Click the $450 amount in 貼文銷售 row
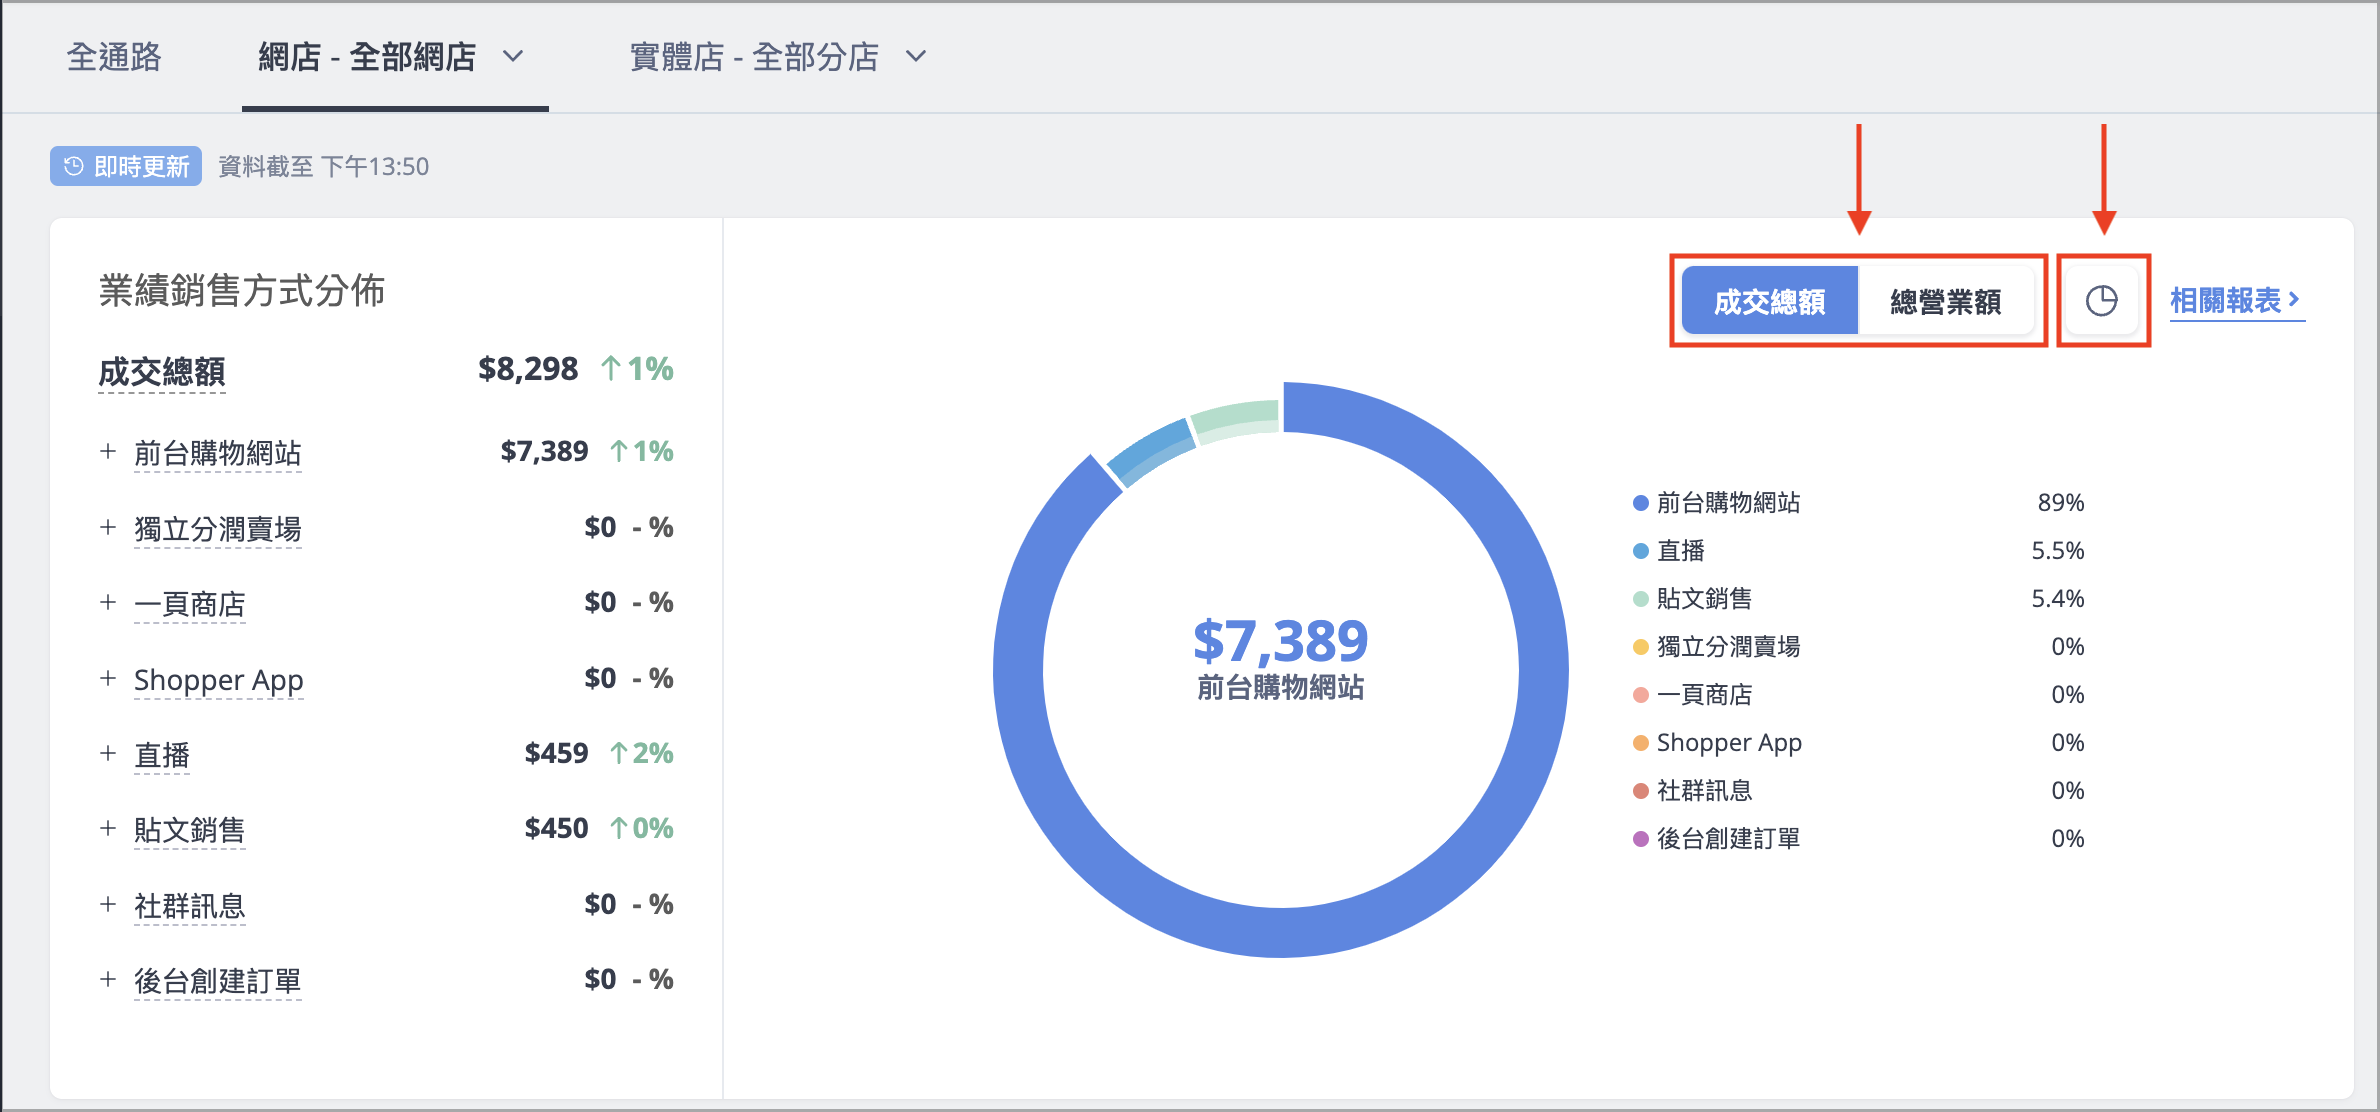The width and height of the screenshot is (2380, 1112). (x=556, y=828)
